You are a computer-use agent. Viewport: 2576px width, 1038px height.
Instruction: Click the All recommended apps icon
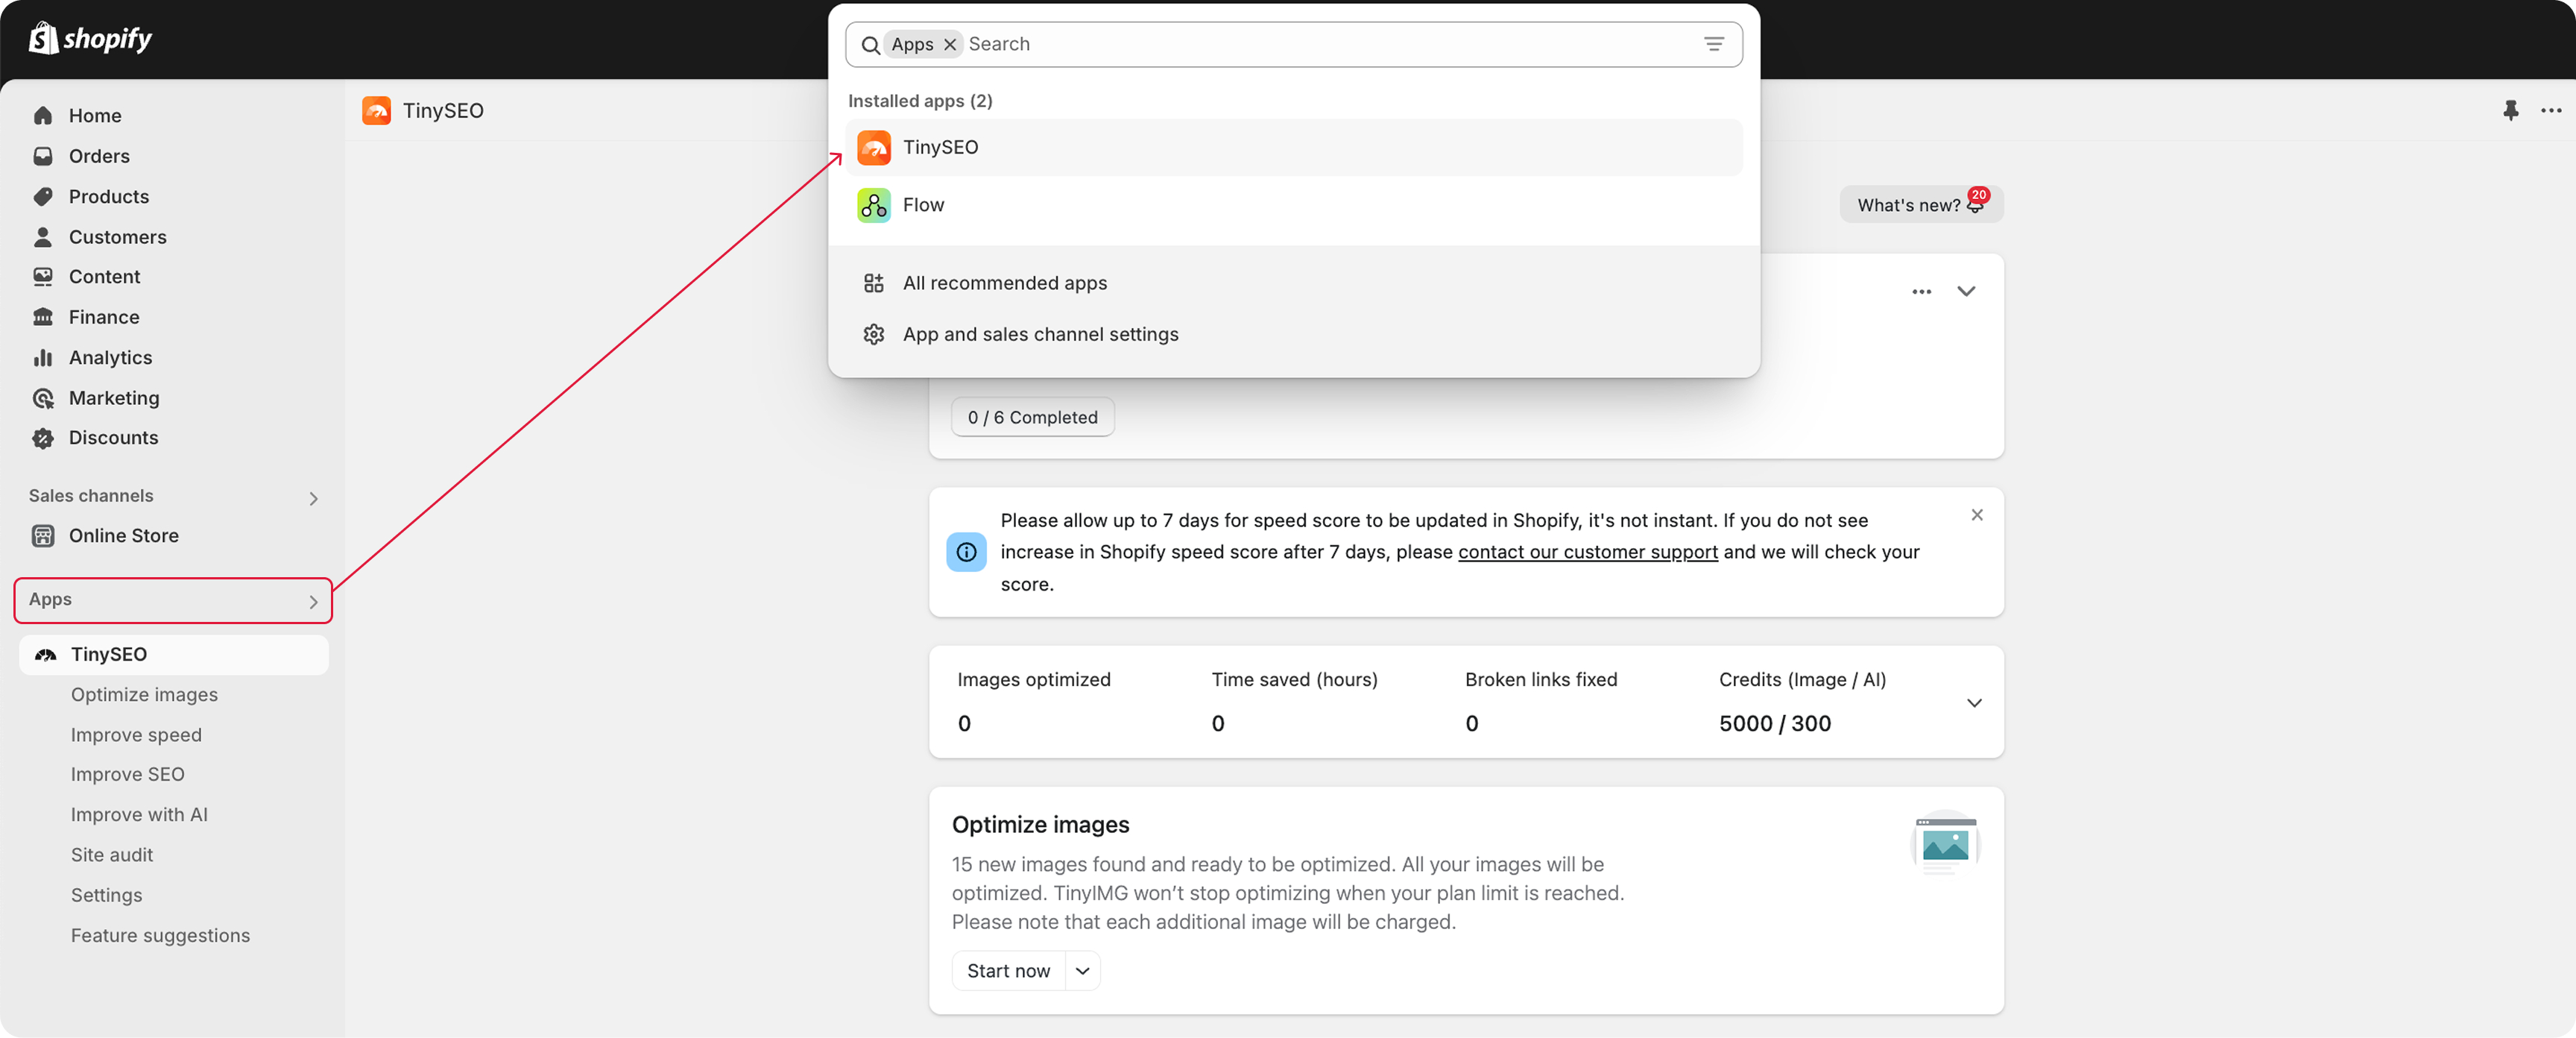(x=874, y=282)
